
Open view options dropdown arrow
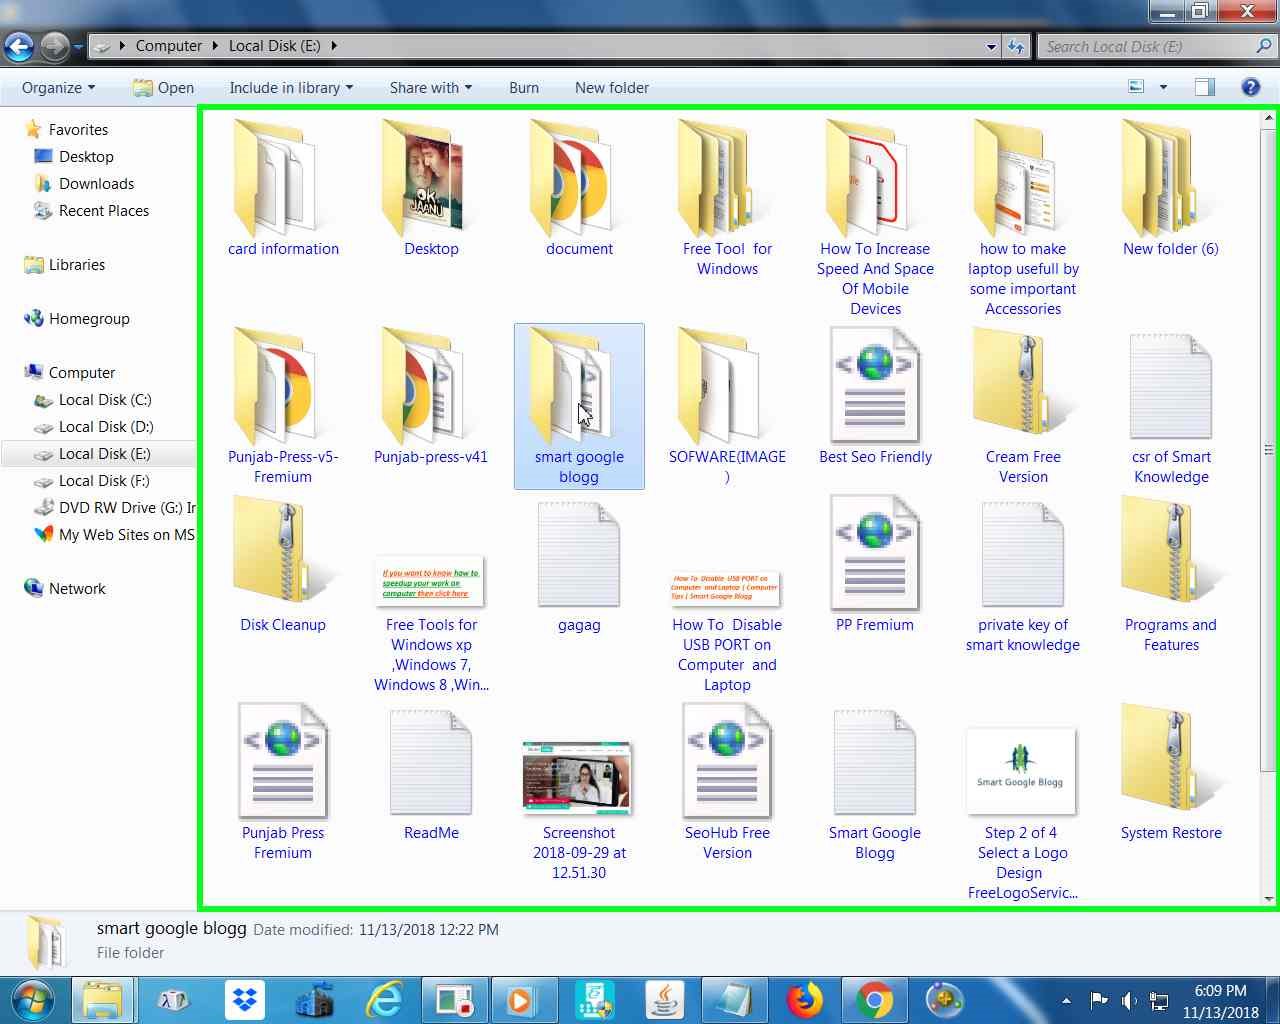click(1163, 87)
